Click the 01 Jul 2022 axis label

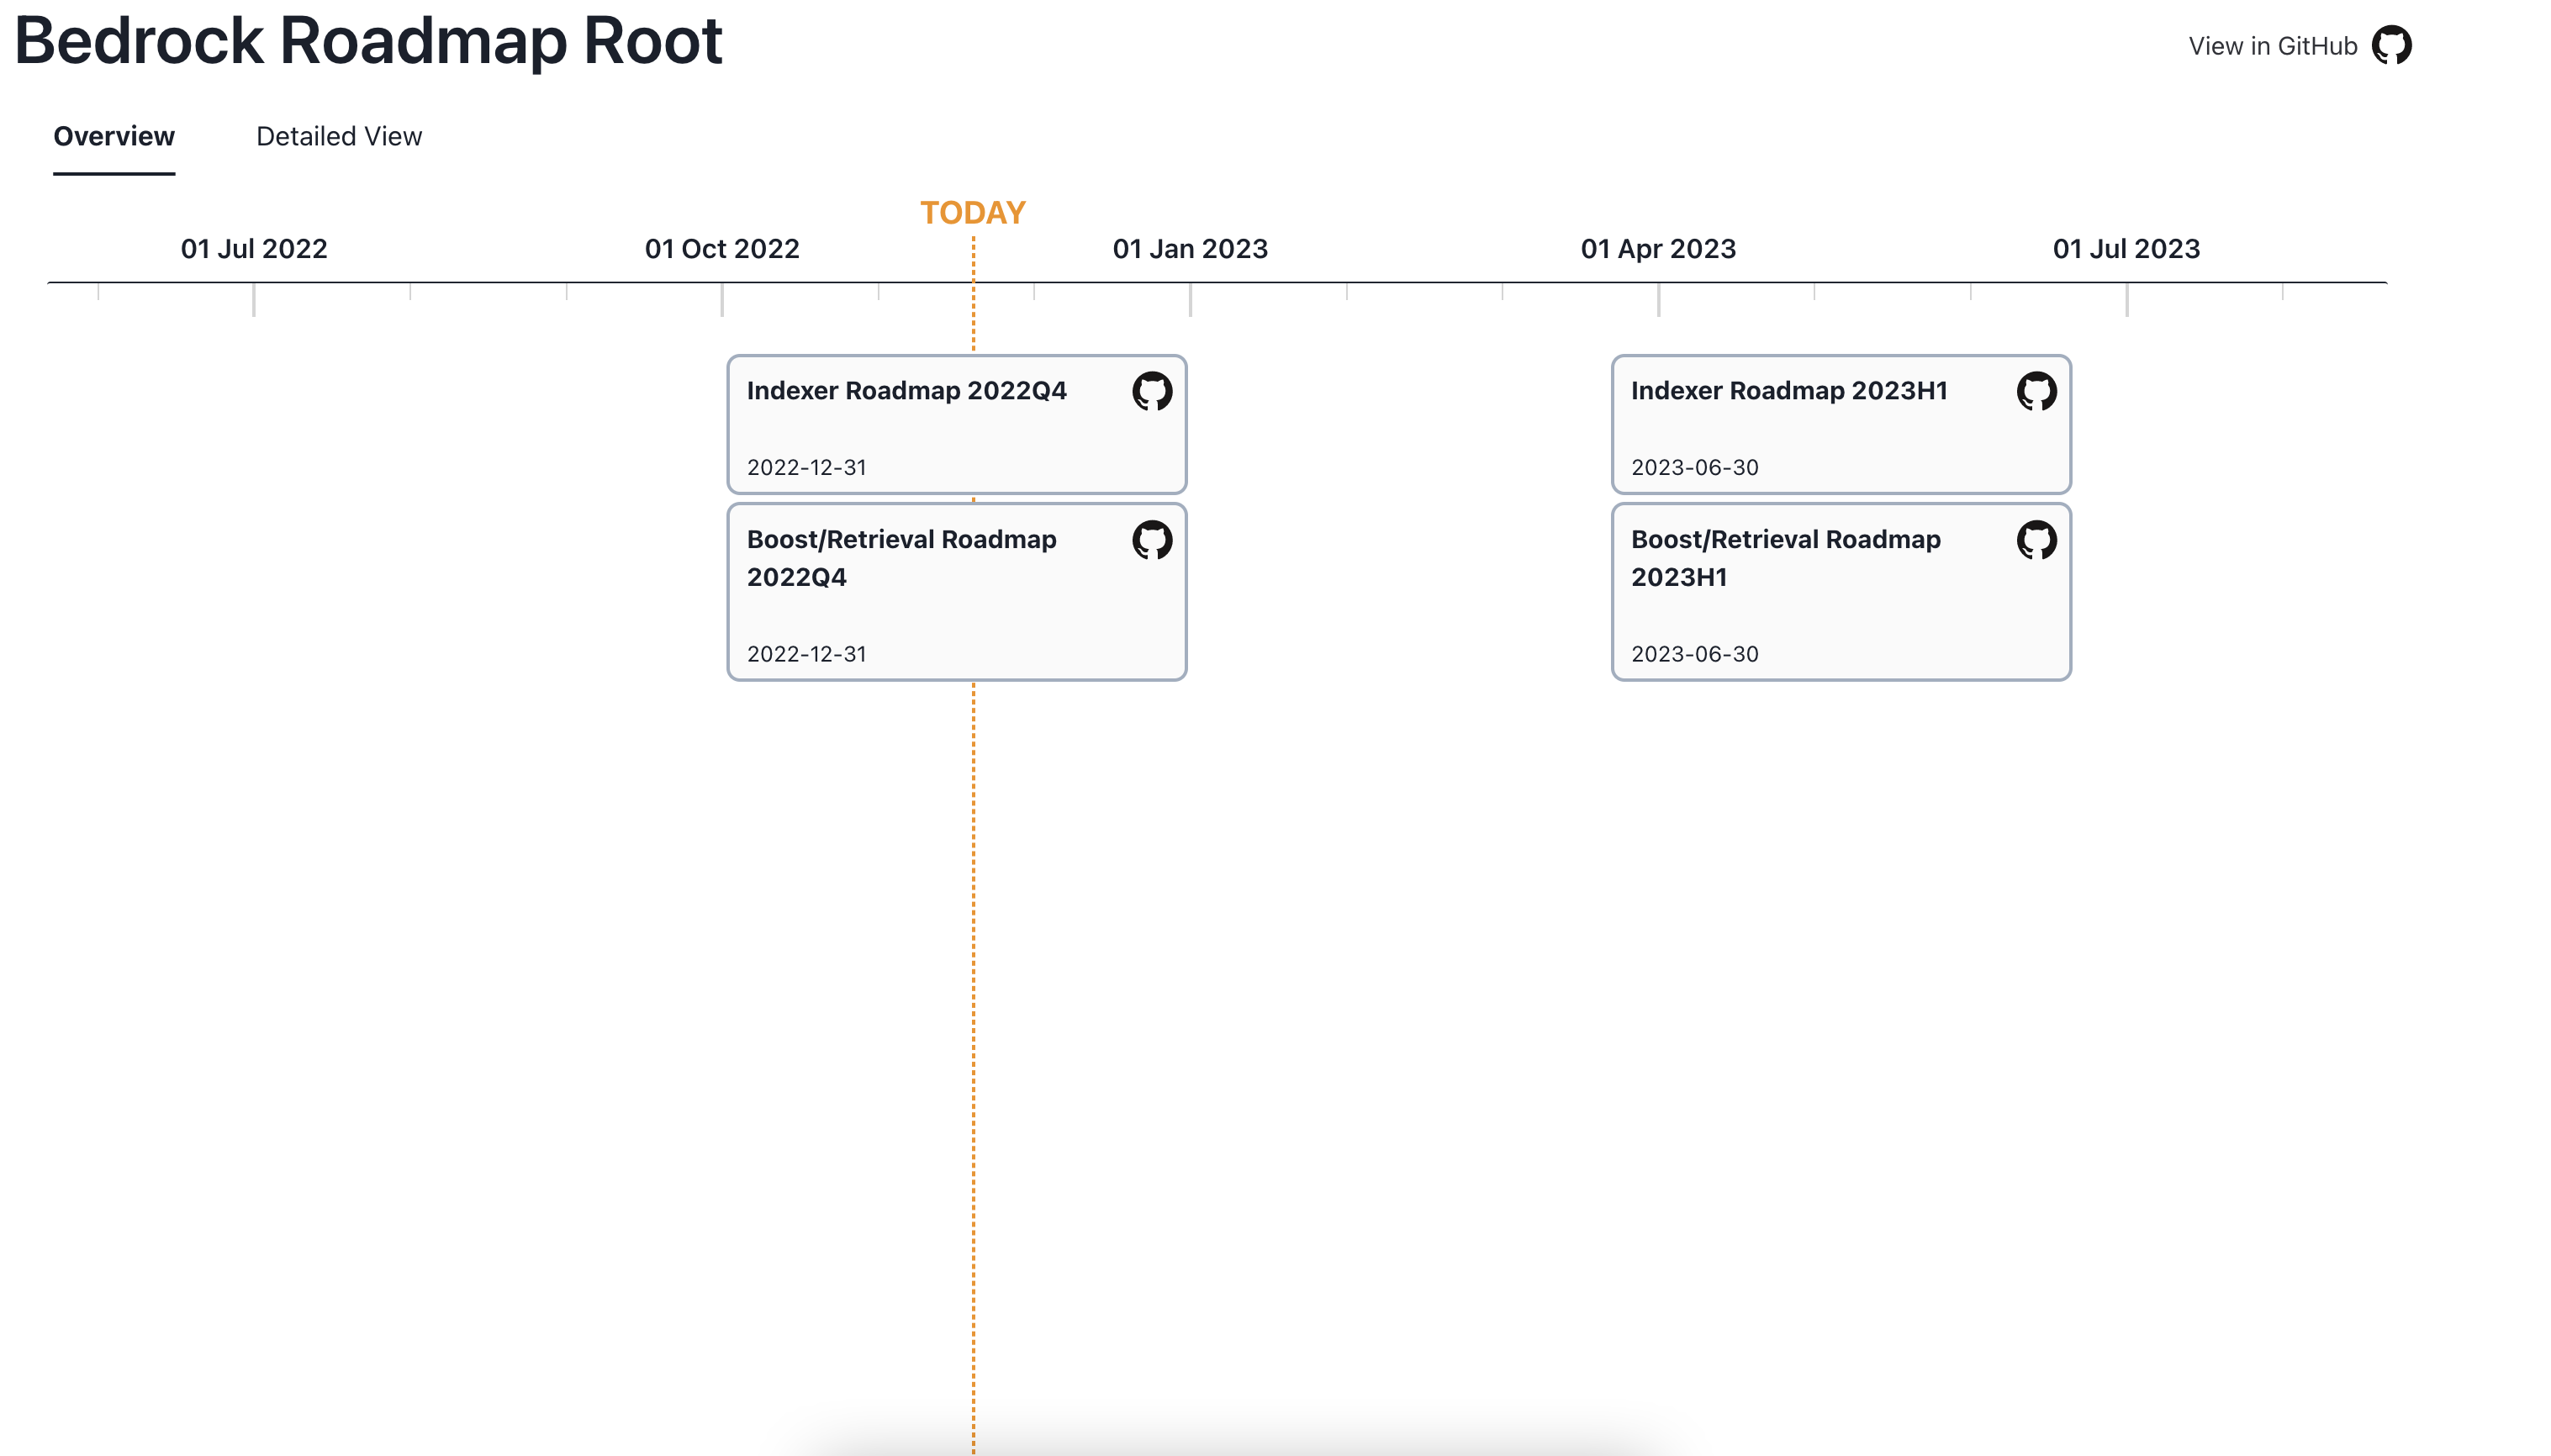pos(254,249)
